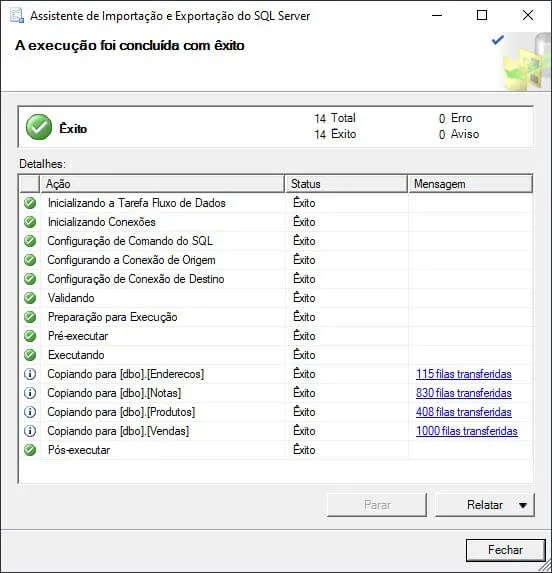Click info icon beside Copiando para [dbo].[Notas]
This screenshot has width=552, height=573.
click(x=30, y=393)
